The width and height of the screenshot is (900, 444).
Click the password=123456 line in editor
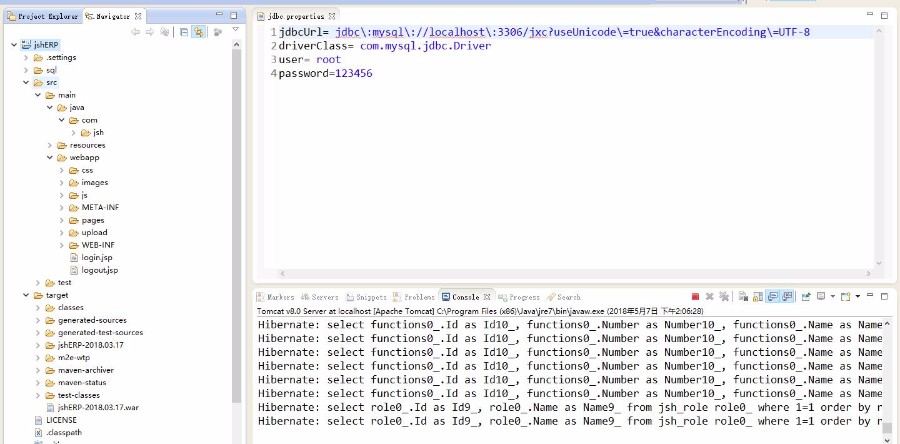[325, 73]
